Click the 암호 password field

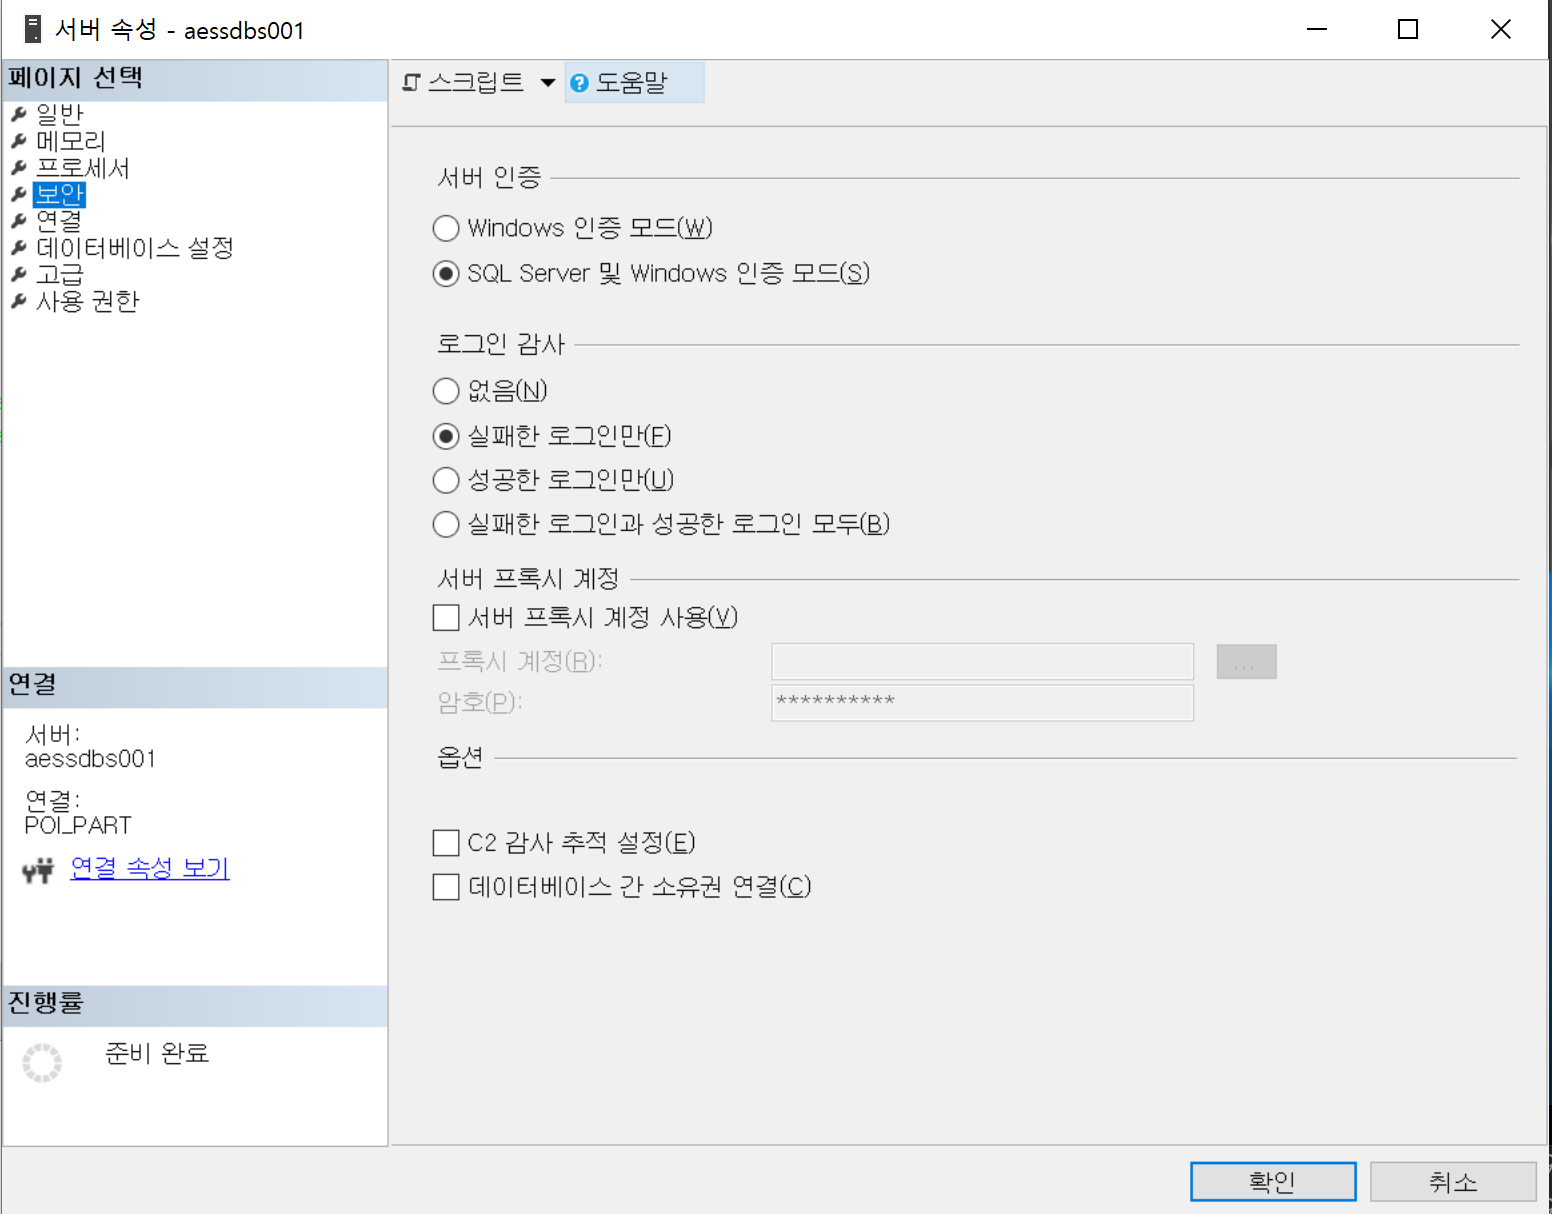983,703
